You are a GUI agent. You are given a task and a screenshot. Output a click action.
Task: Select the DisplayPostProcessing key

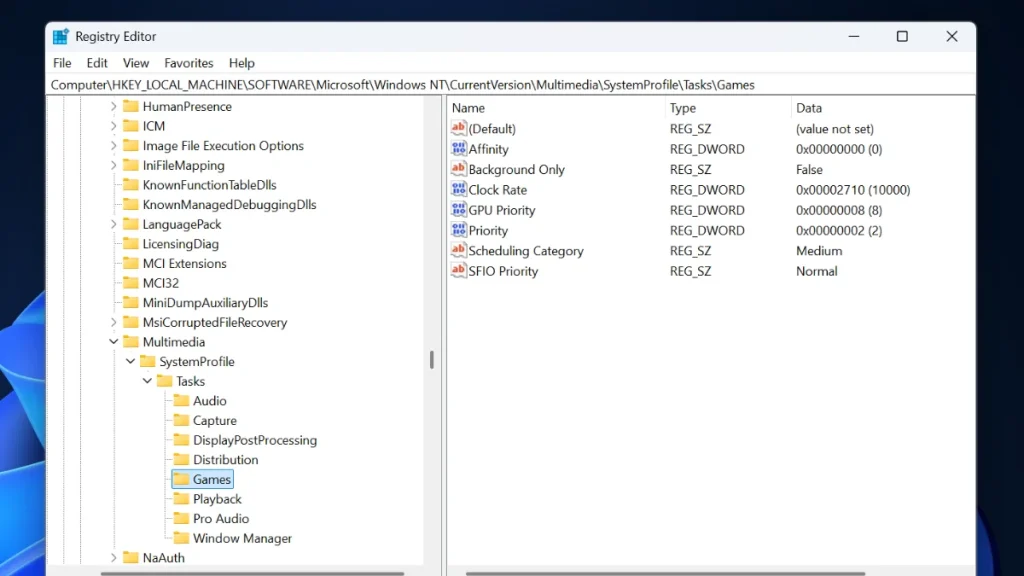(x=255, y=440)
